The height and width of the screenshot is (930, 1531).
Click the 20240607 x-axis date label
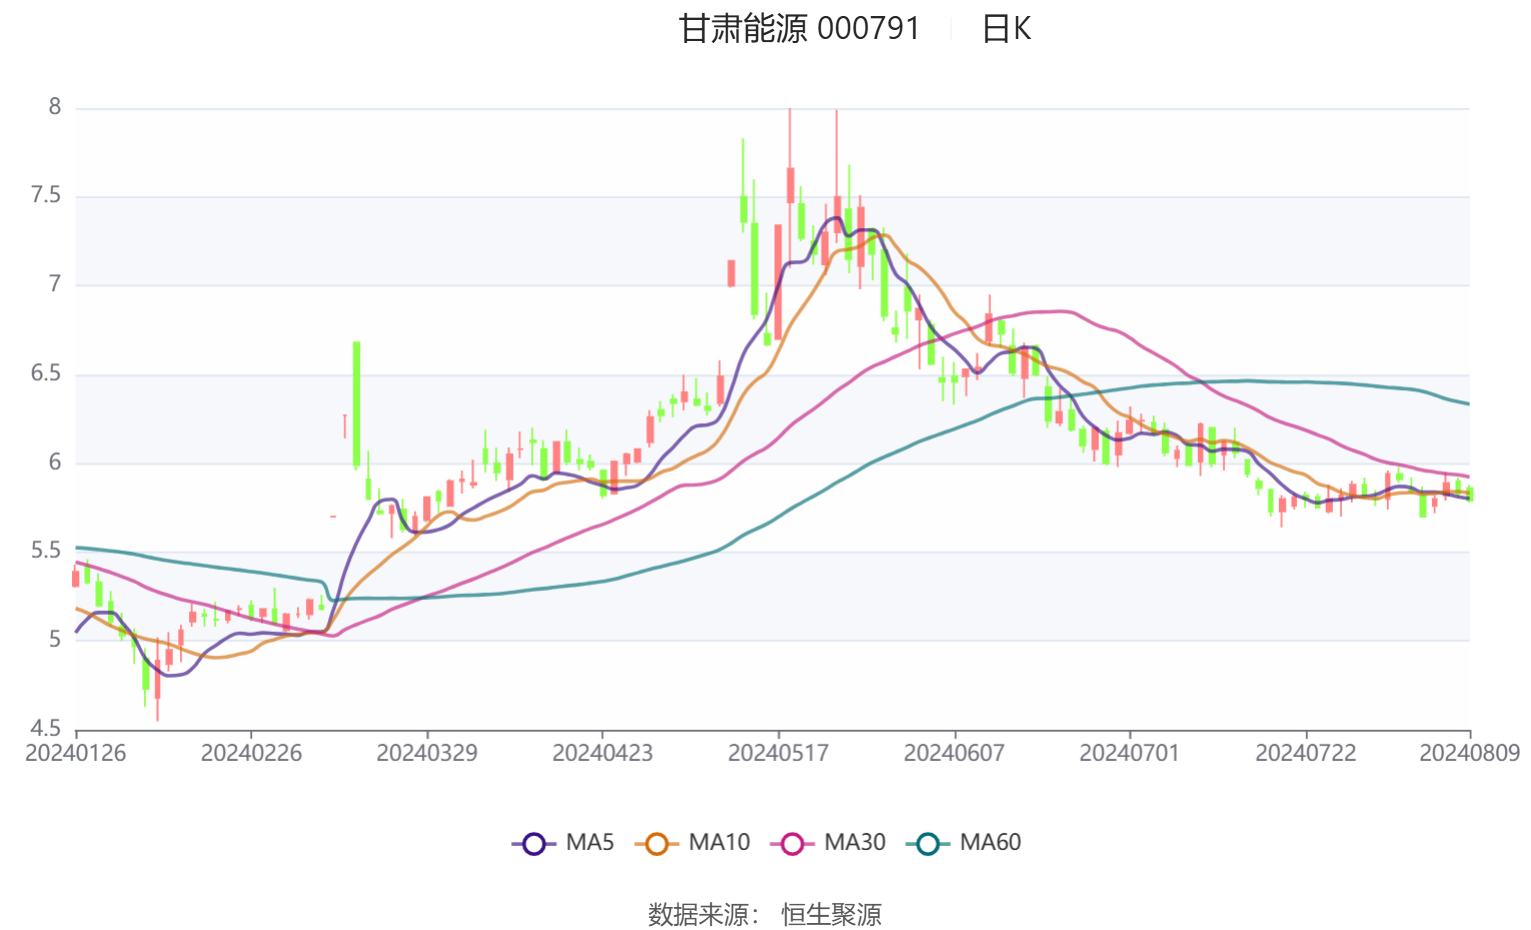tap(954, 753)
